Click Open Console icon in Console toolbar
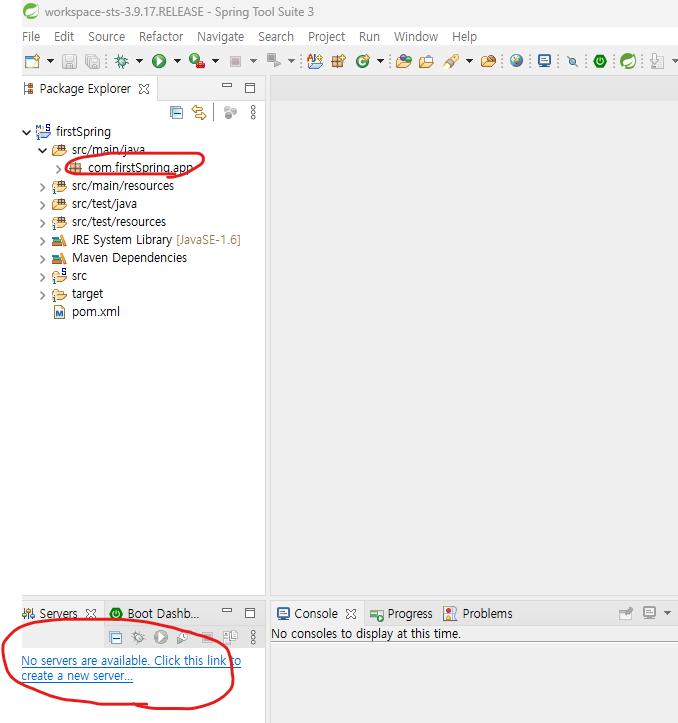Image resolution: width=678 pixels, height=723 pixels. point(649,613)
